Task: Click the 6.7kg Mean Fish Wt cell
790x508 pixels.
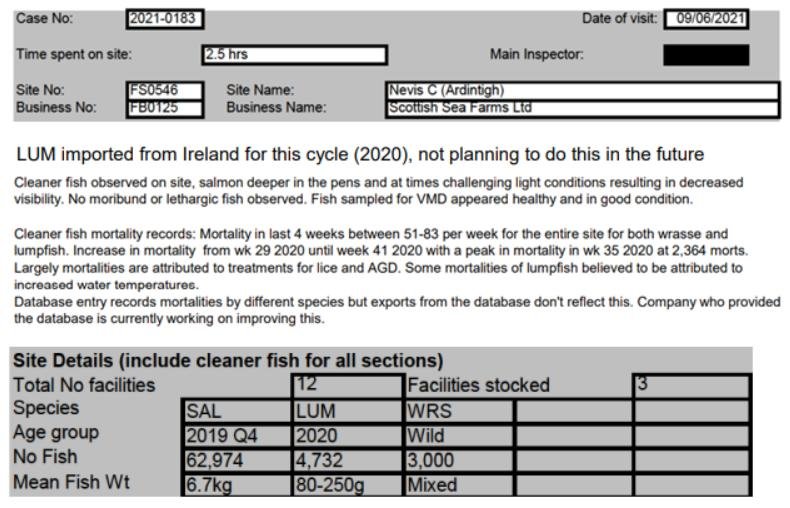Action: [237, 486]
